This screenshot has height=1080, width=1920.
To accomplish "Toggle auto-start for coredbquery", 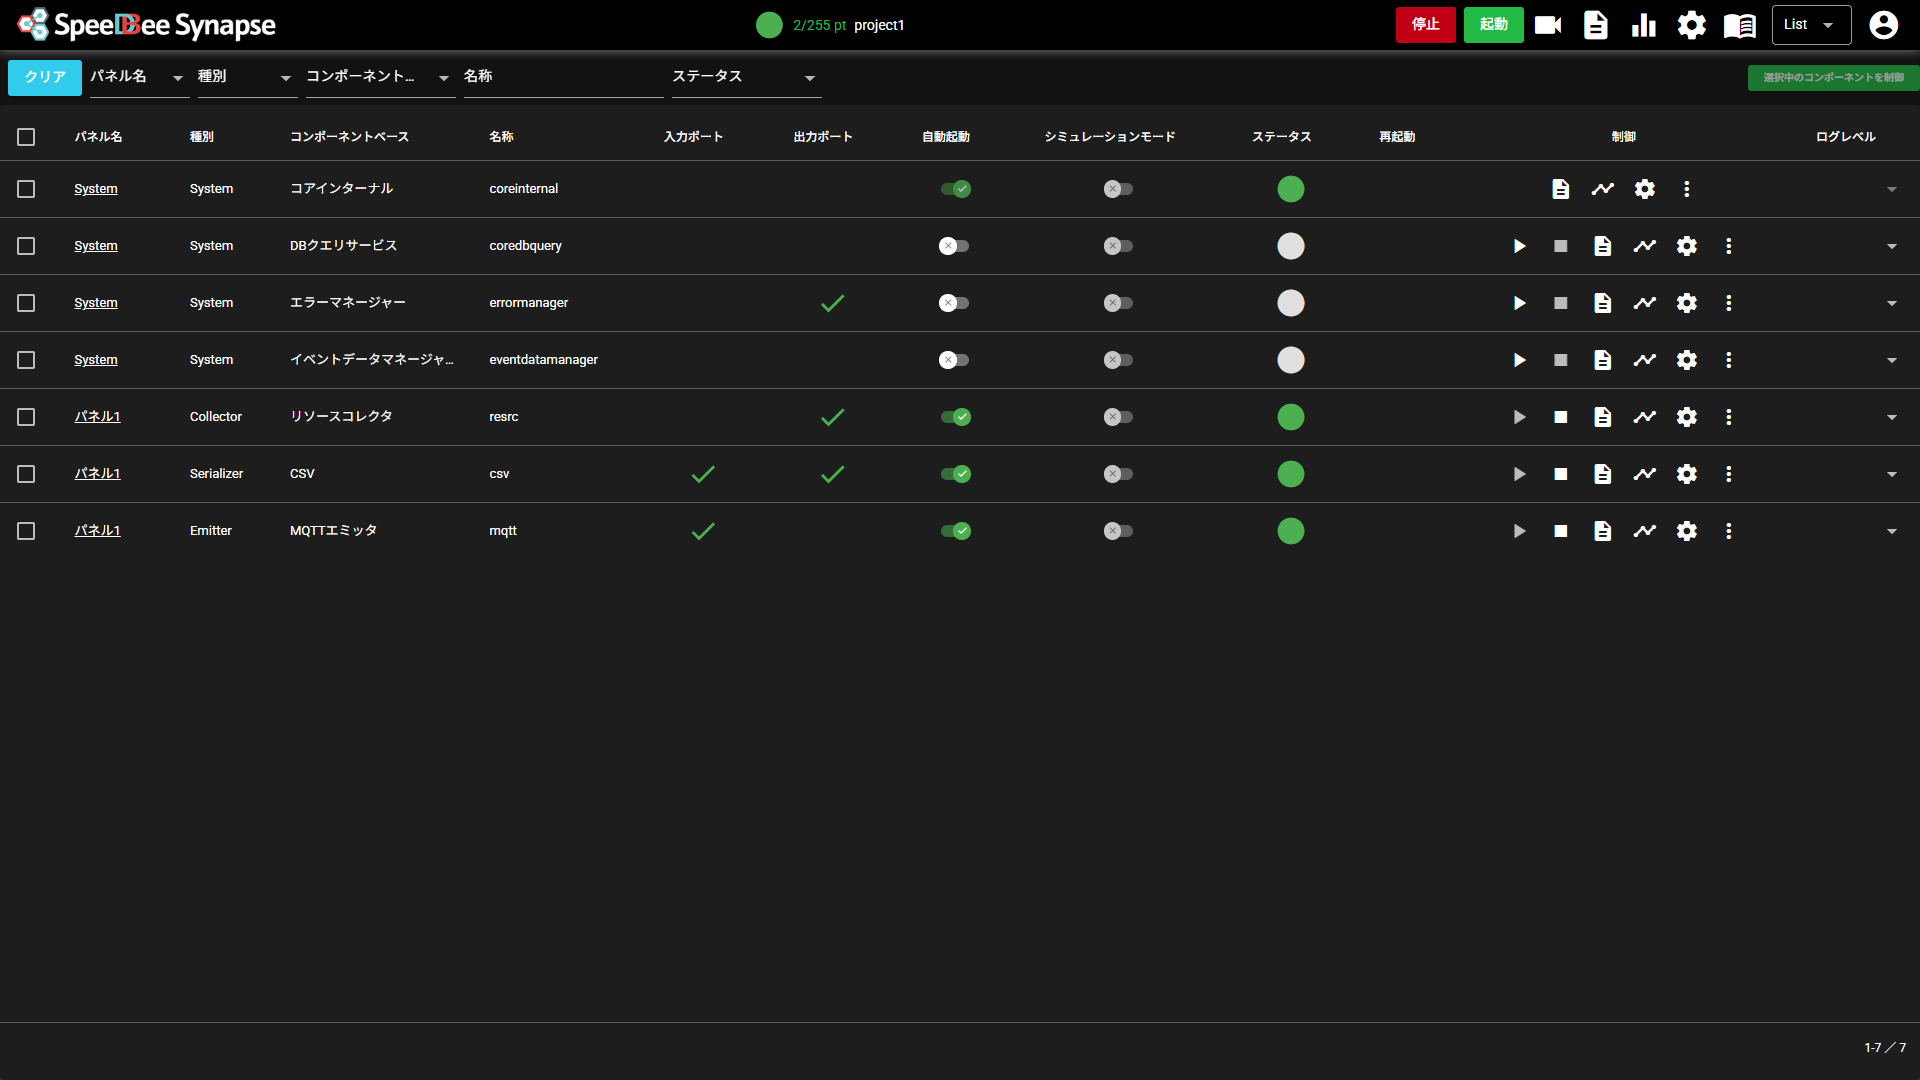I will click(954, 246).
